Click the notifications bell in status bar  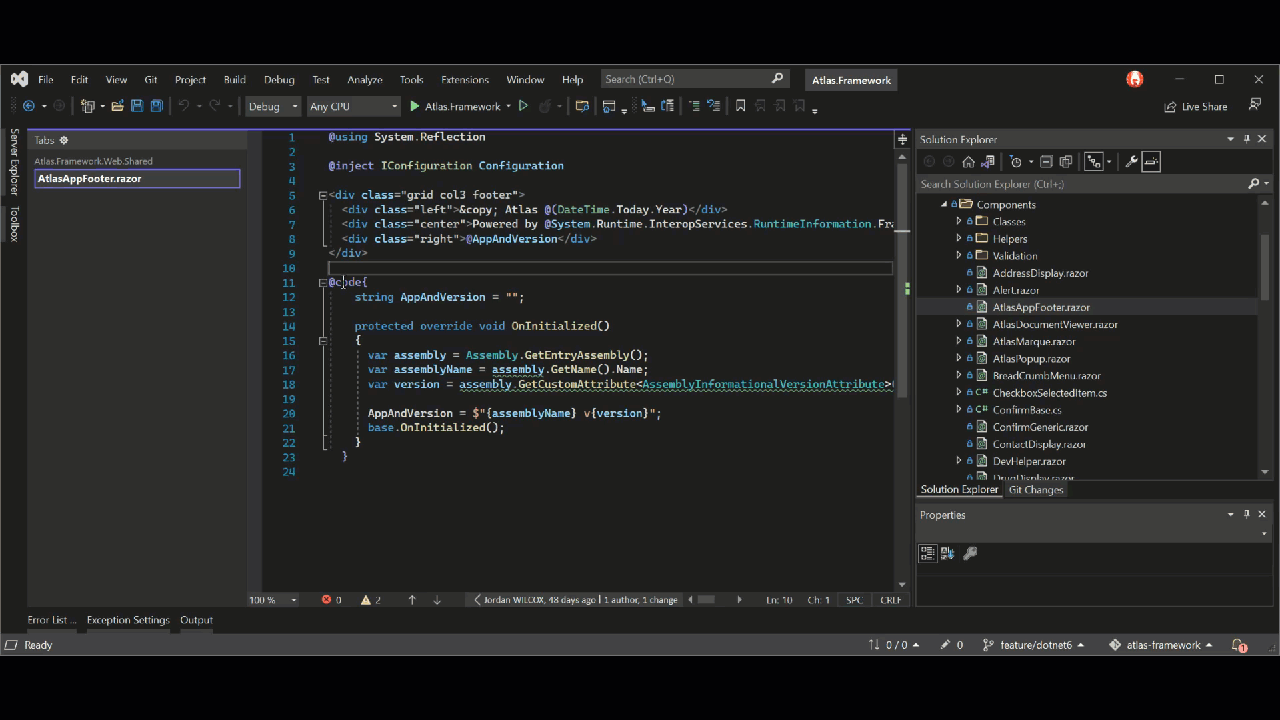coord(1239,645)
